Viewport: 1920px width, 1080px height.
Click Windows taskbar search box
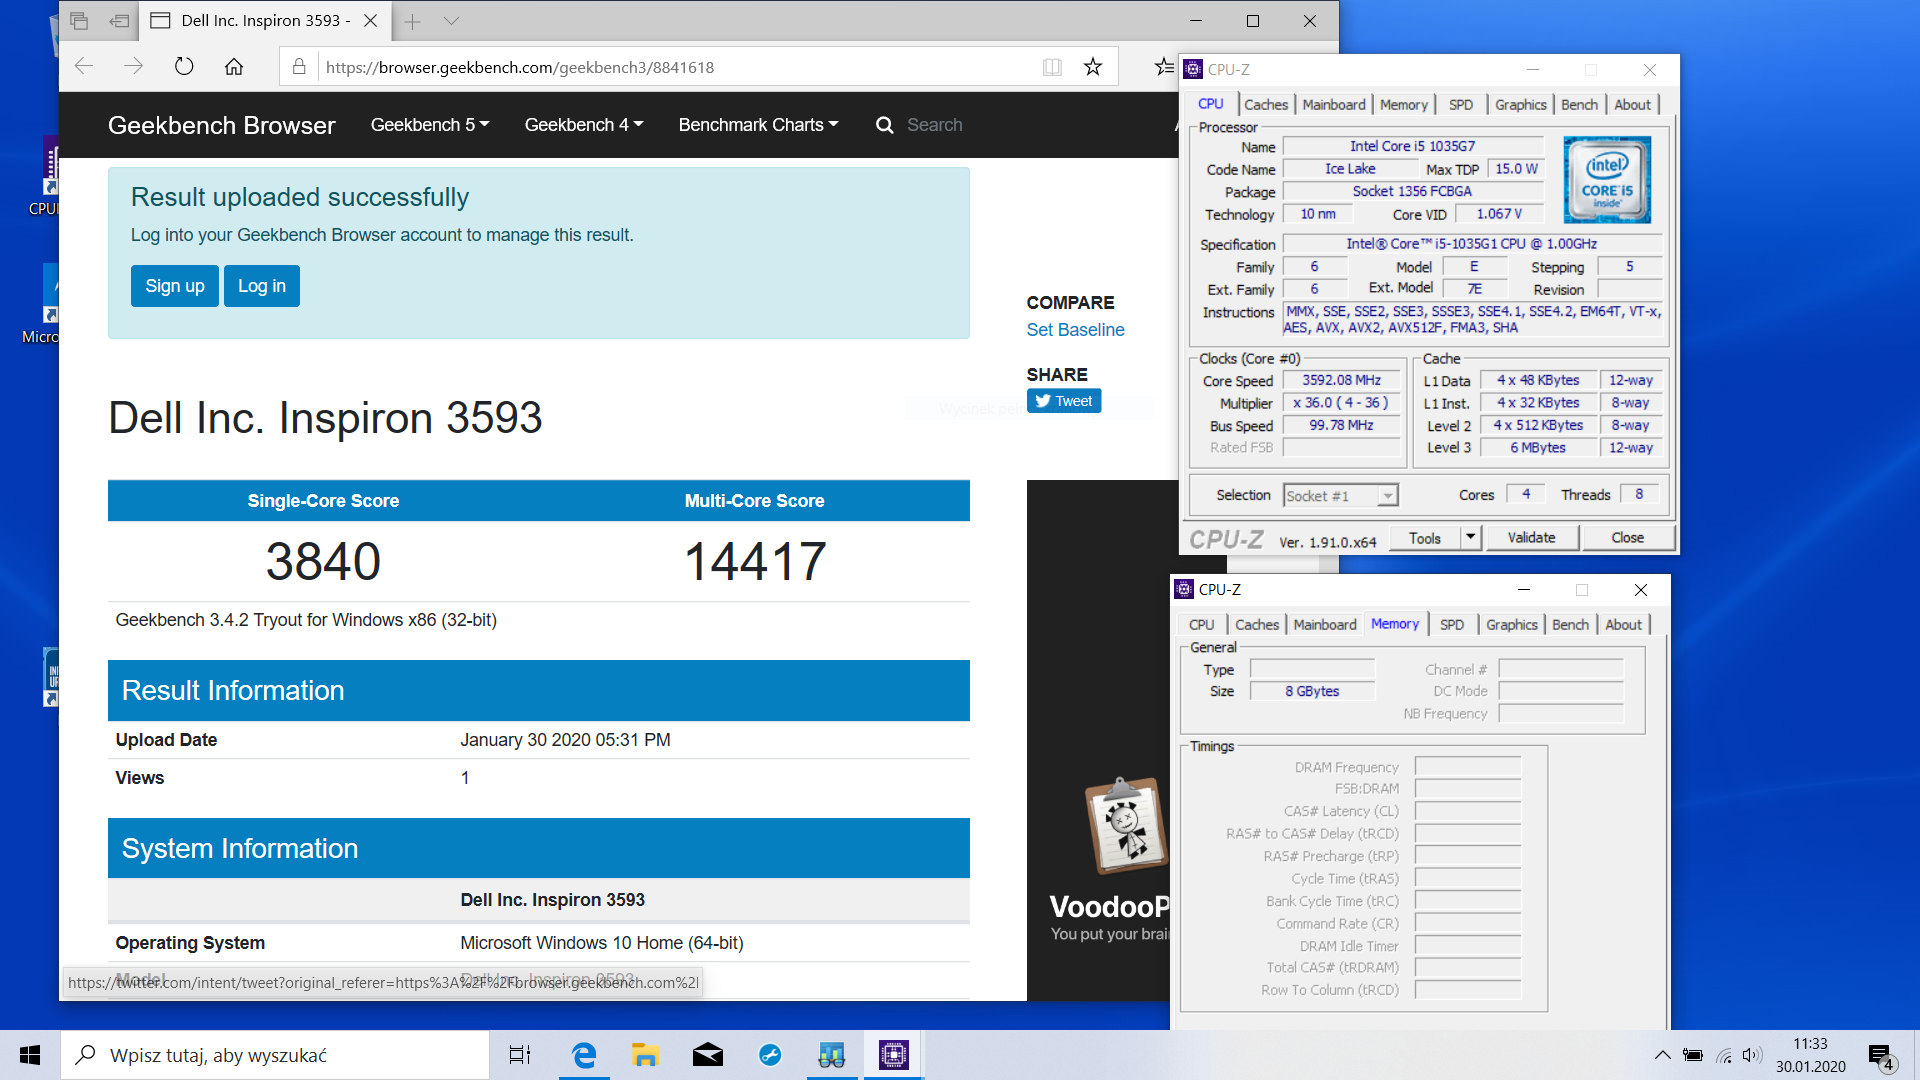(275, 1055)
